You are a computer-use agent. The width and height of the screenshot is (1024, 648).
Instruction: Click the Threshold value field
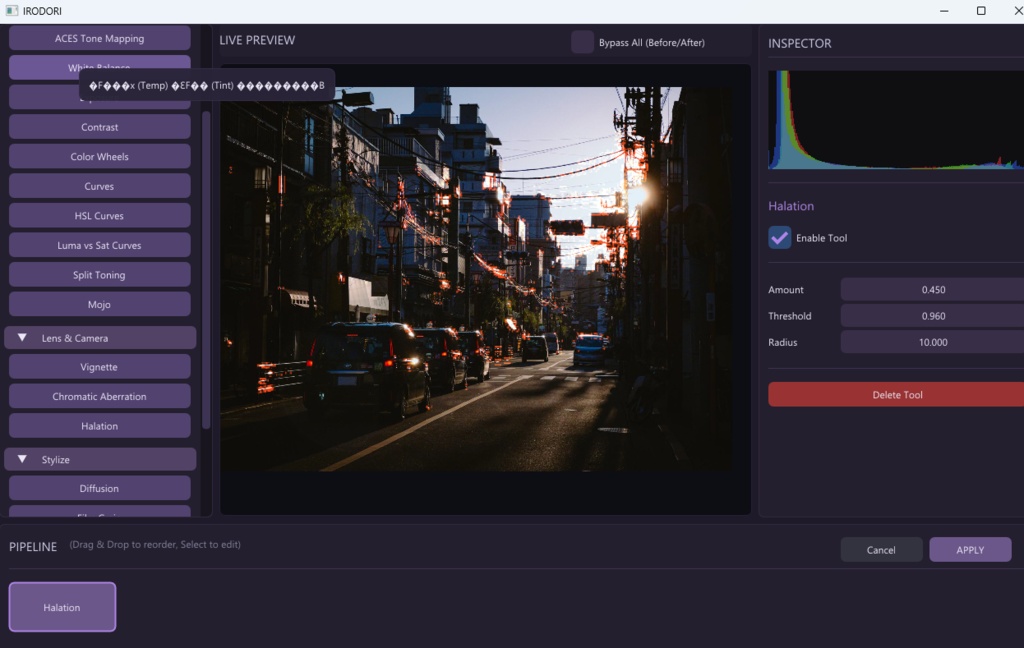click(x=933, y=316)
